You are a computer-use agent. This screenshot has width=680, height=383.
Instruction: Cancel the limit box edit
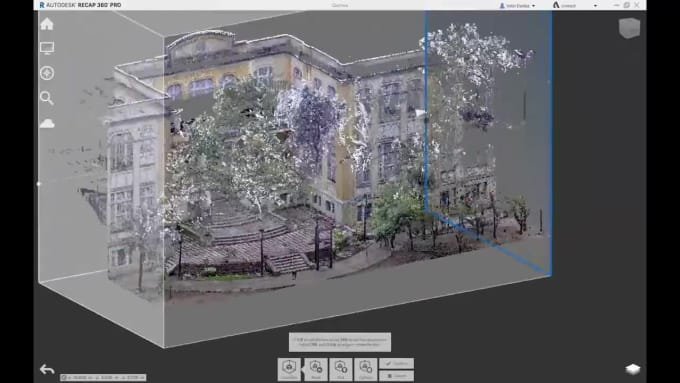[396, 376]
